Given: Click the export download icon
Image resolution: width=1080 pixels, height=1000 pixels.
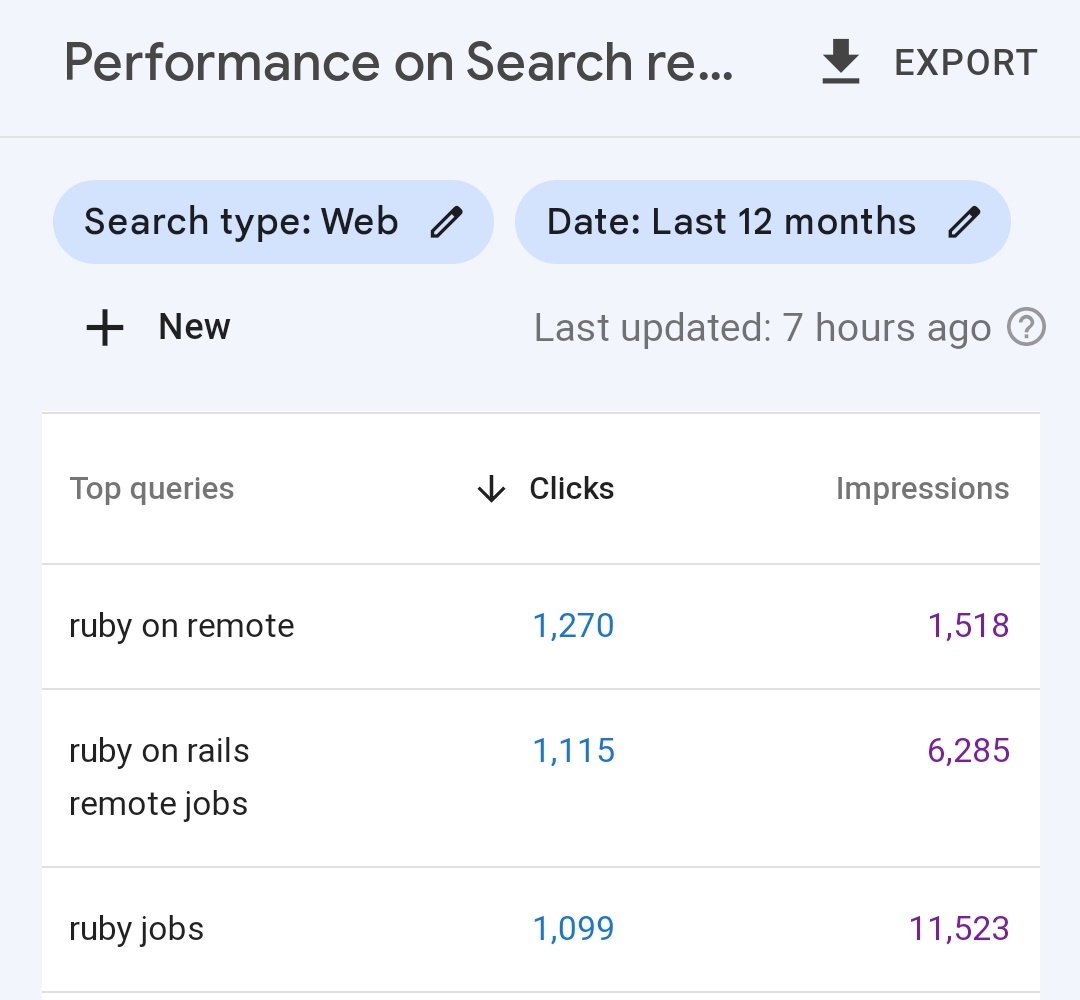Looking at the screenshot, I should click(841, 62).
